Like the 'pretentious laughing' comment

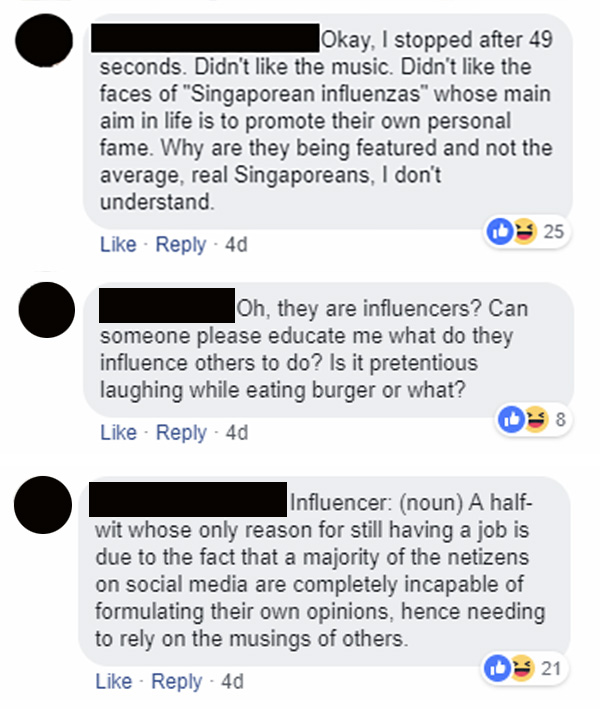118,433
